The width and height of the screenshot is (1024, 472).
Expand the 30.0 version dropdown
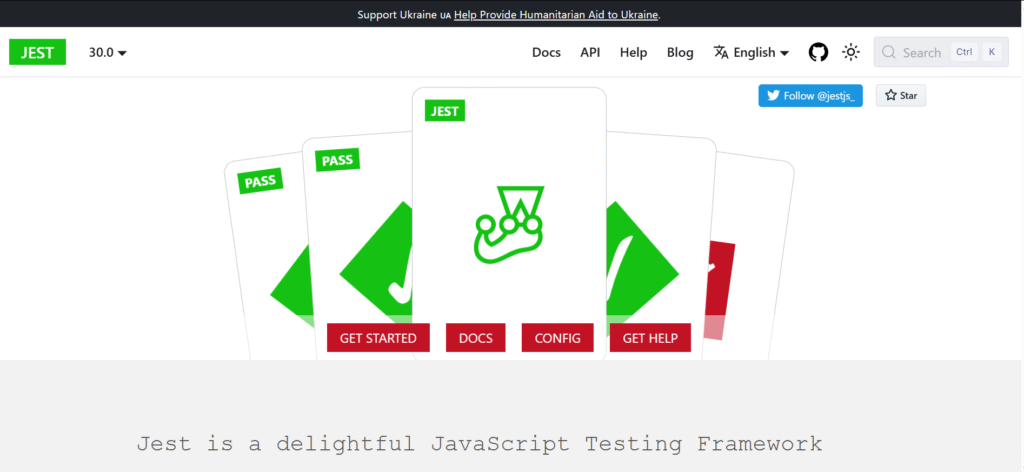[x=107, y=52]
